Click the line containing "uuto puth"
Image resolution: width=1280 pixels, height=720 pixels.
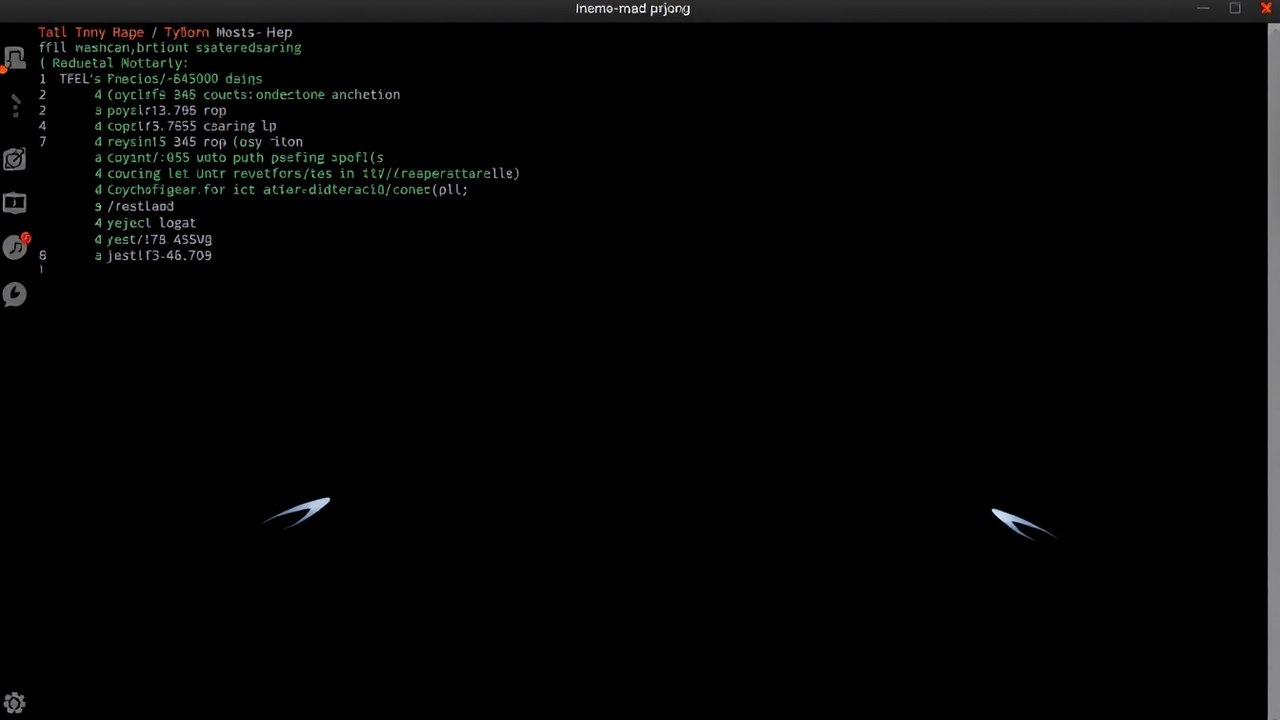coord(239,157)
